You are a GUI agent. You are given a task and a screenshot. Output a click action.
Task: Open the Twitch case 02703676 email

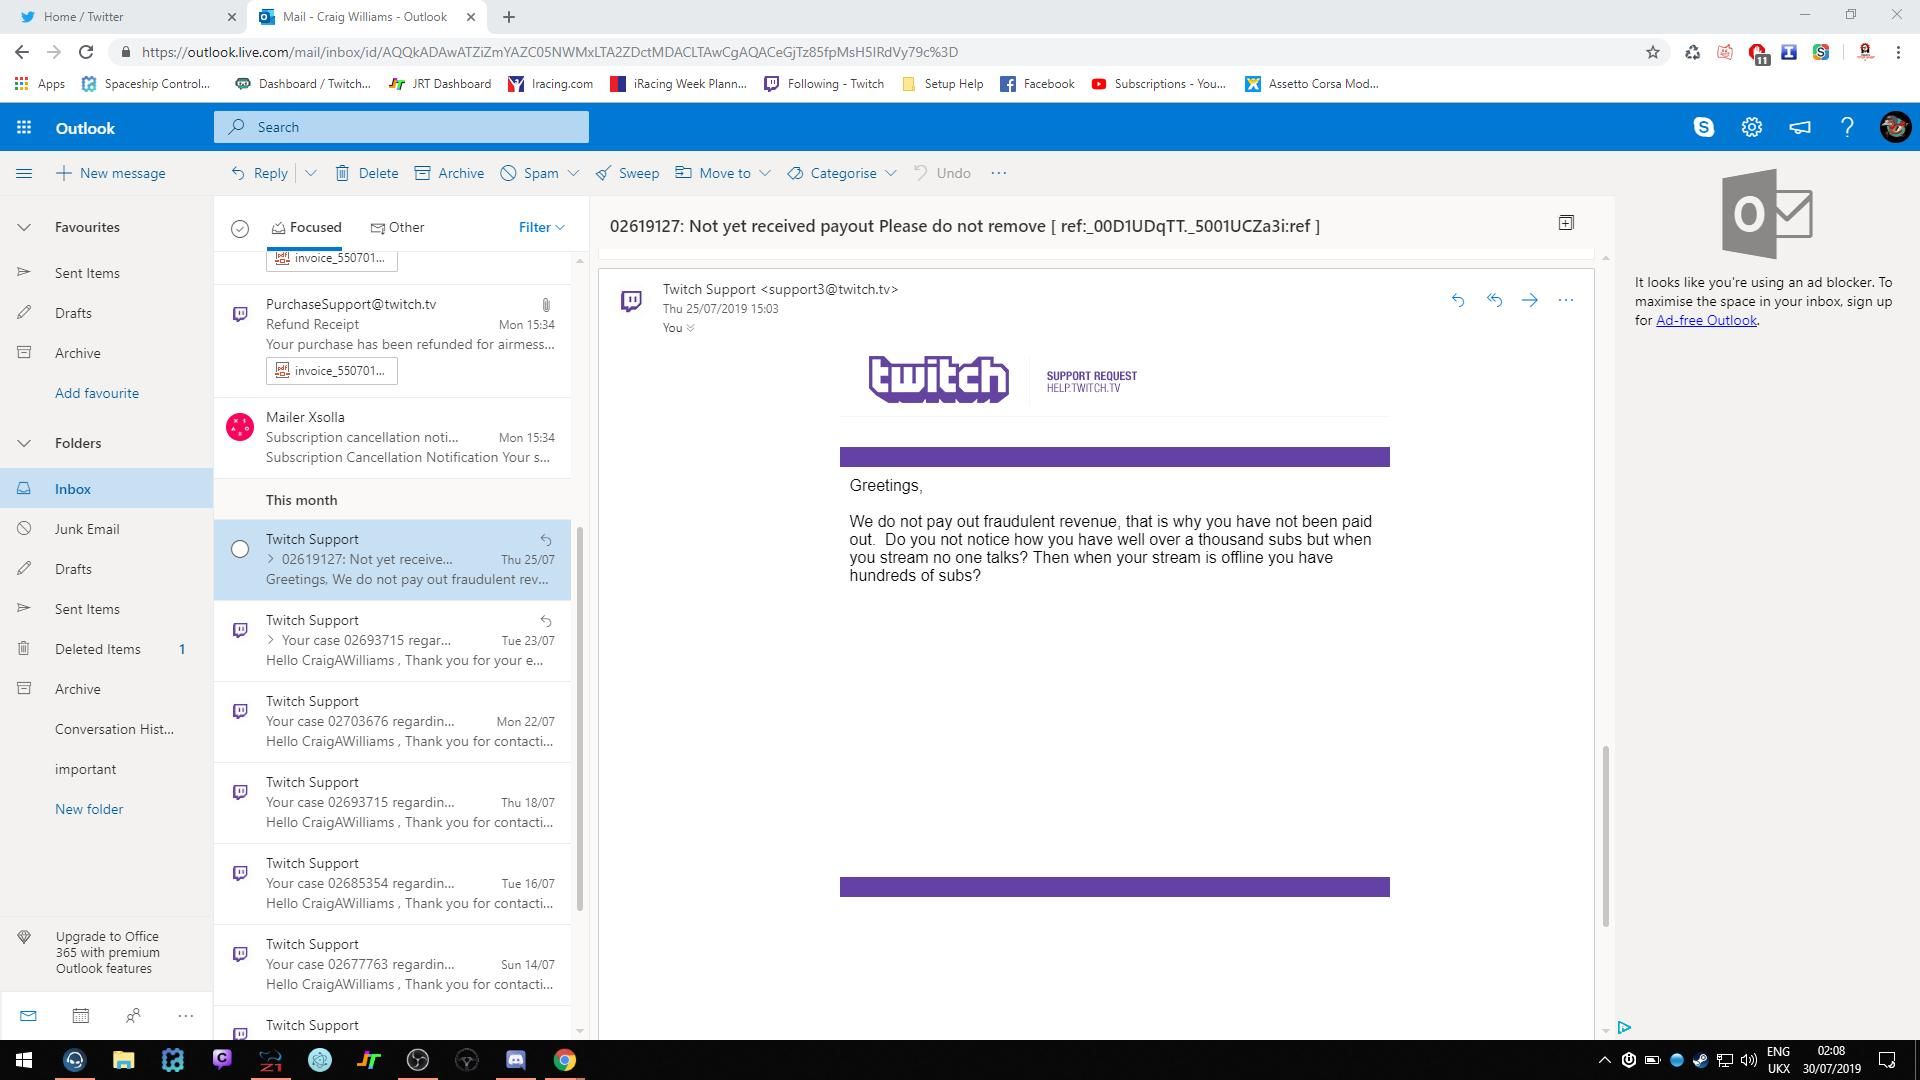click(392, 721)
